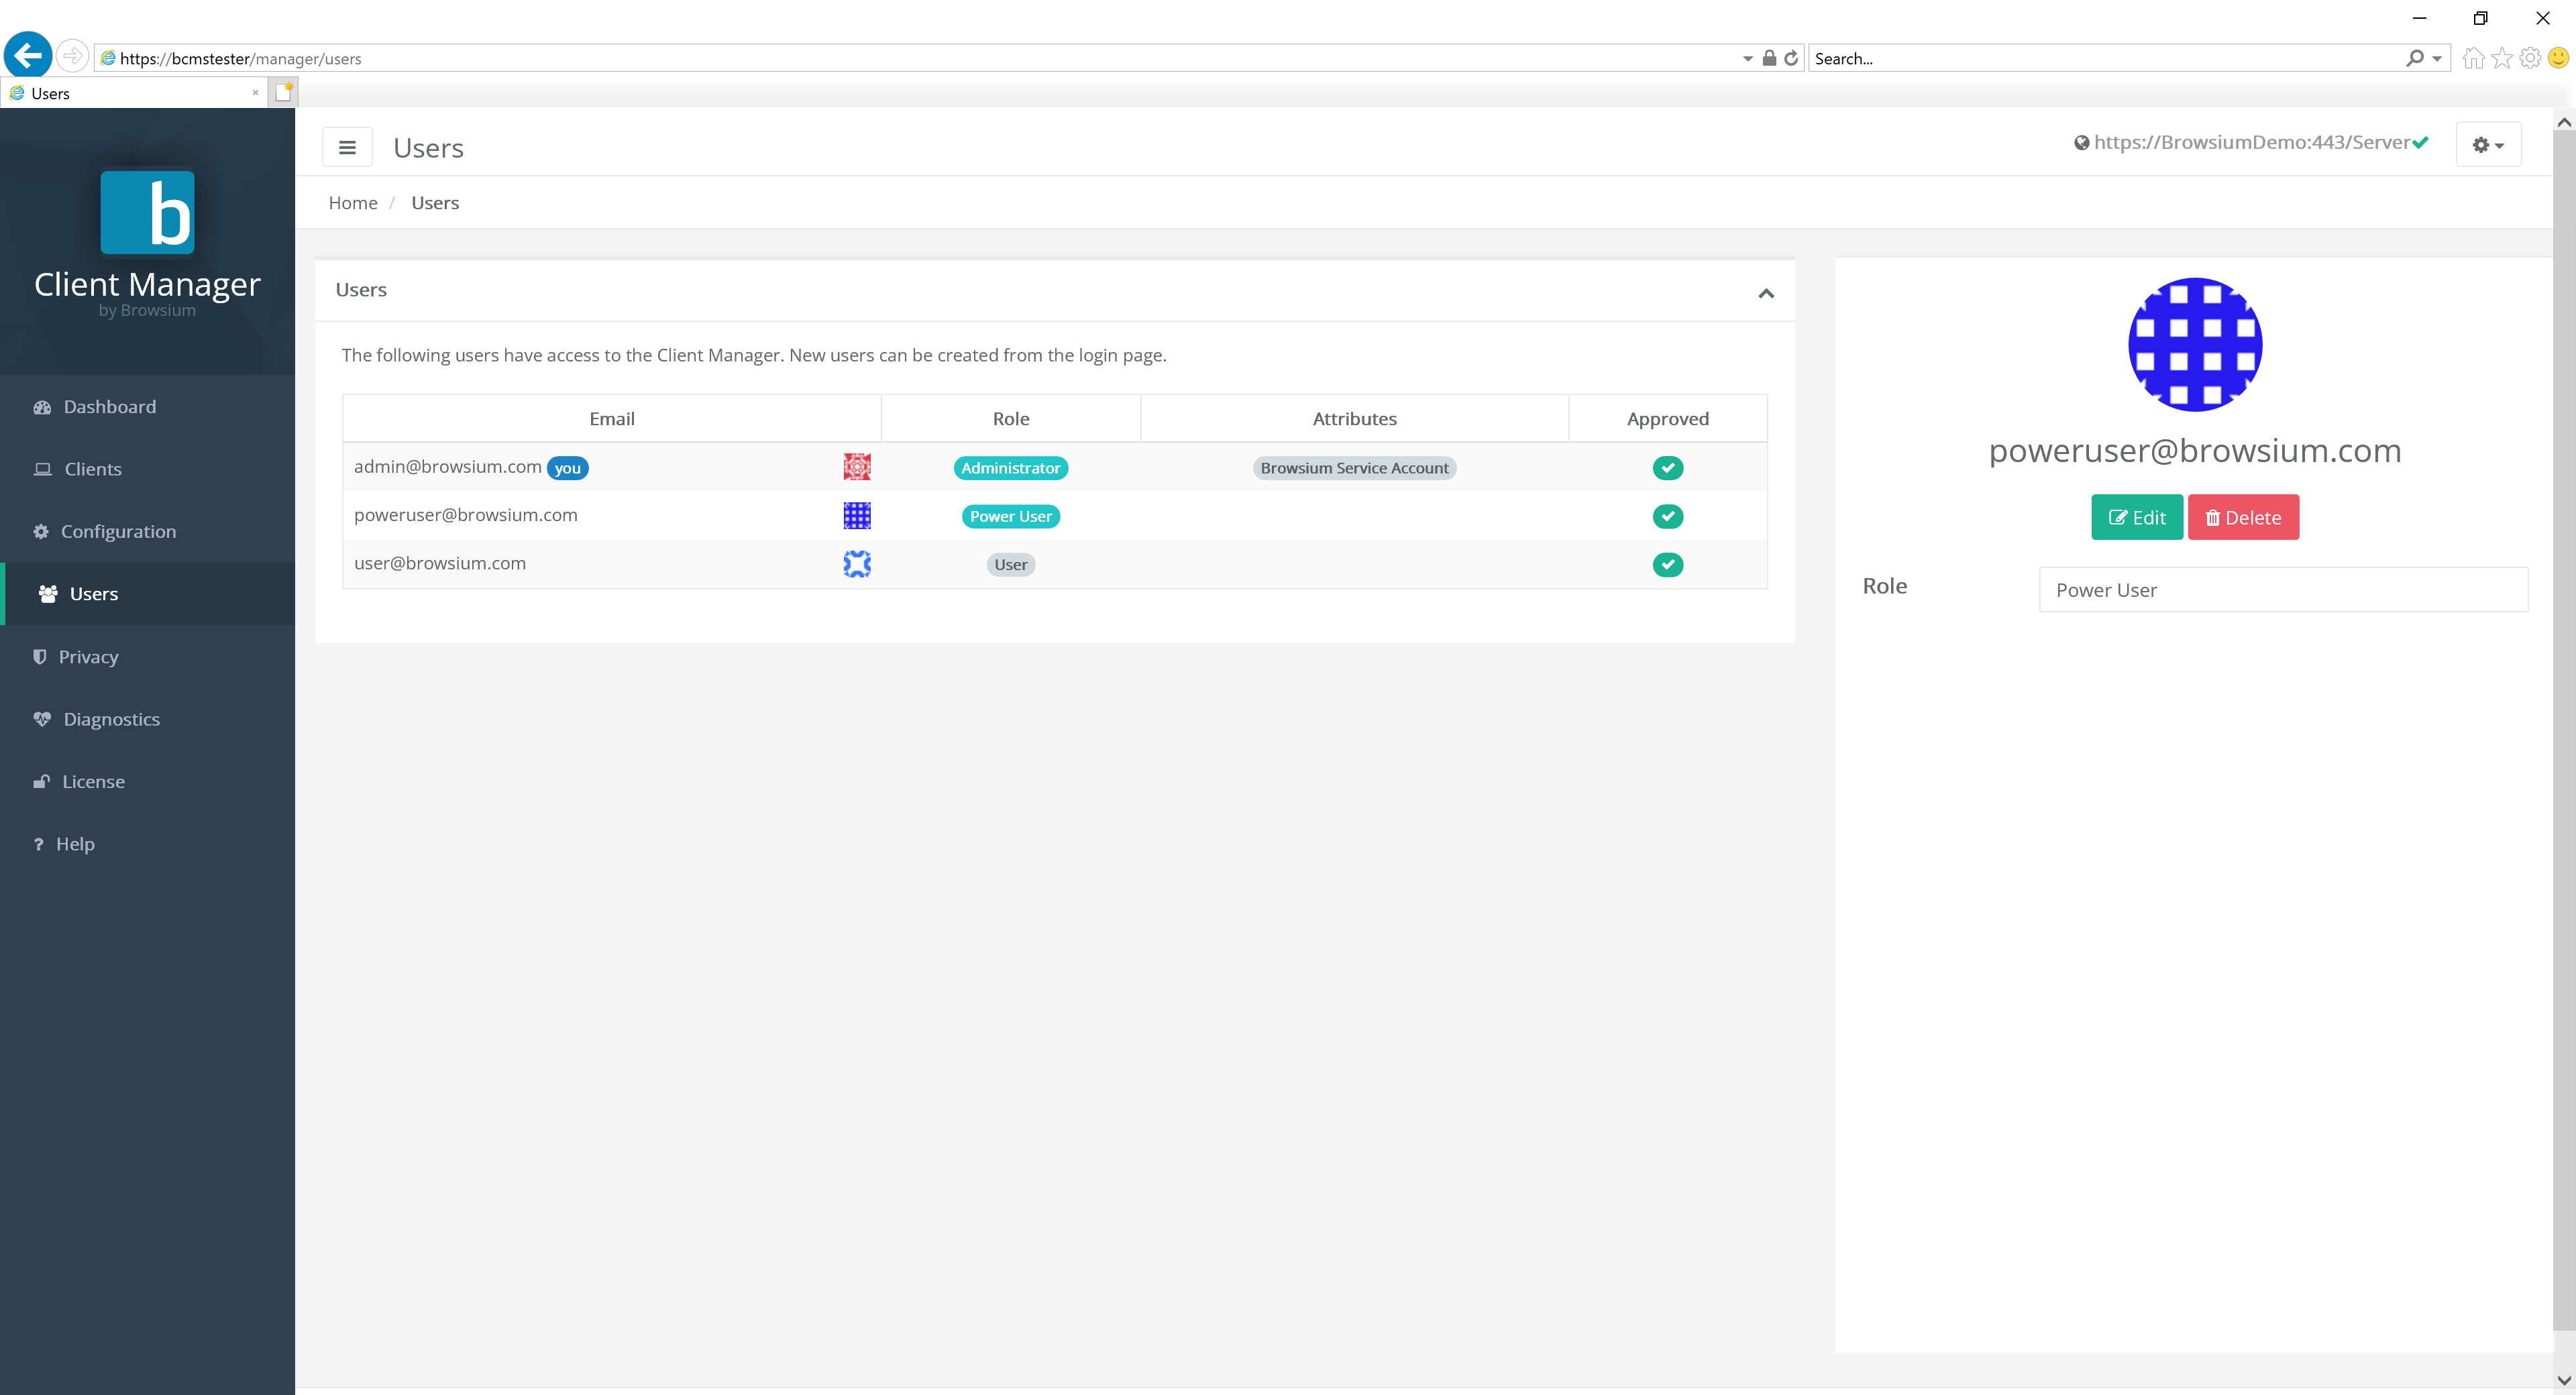Viewport: 2576px width, 1395px height.
Task: Switch to the Users browser tab
Action: tap(130, 93)
